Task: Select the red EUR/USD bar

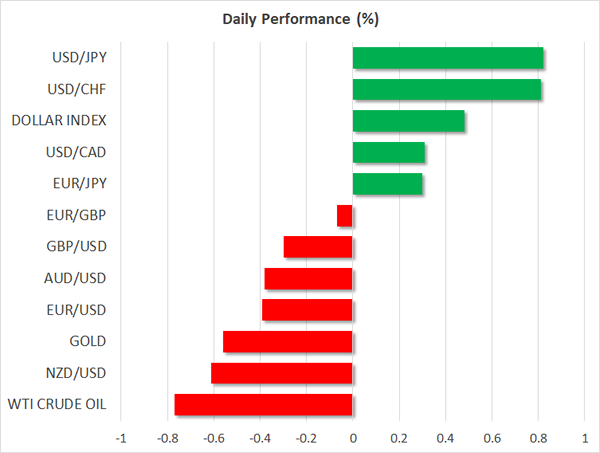Action: tap(307, 310)
